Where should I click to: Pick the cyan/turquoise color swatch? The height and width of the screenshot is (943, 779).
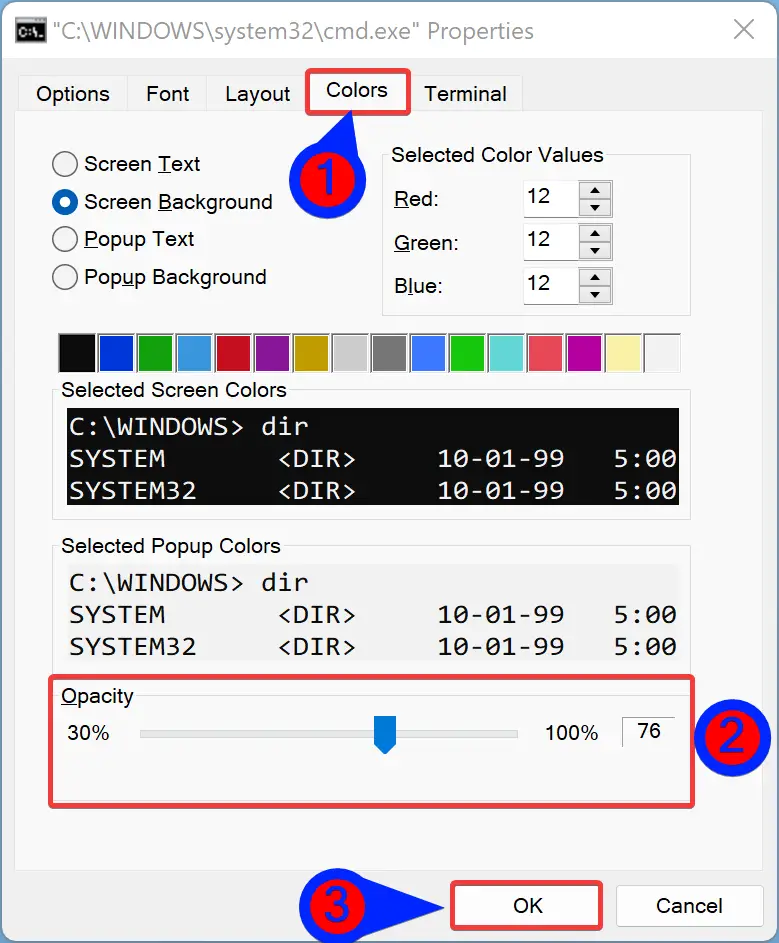coord(507,353)
